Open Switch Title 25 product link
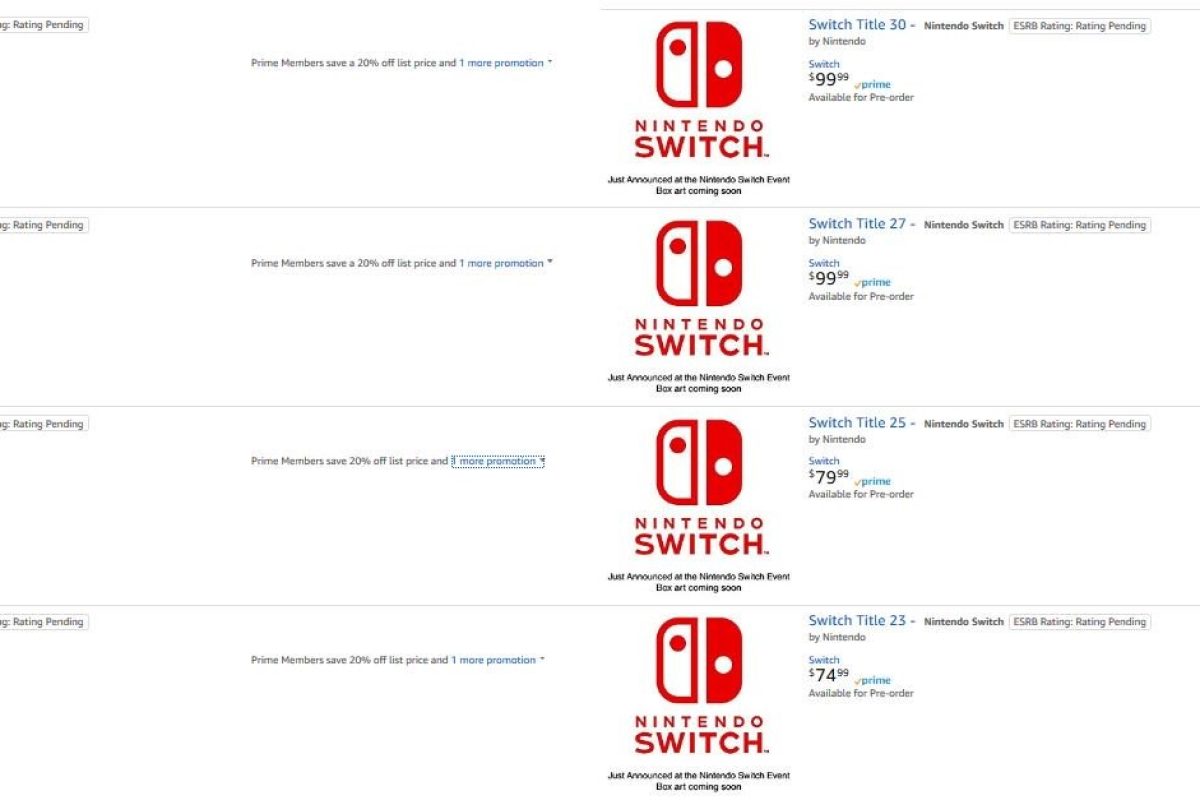 point(861,423)
